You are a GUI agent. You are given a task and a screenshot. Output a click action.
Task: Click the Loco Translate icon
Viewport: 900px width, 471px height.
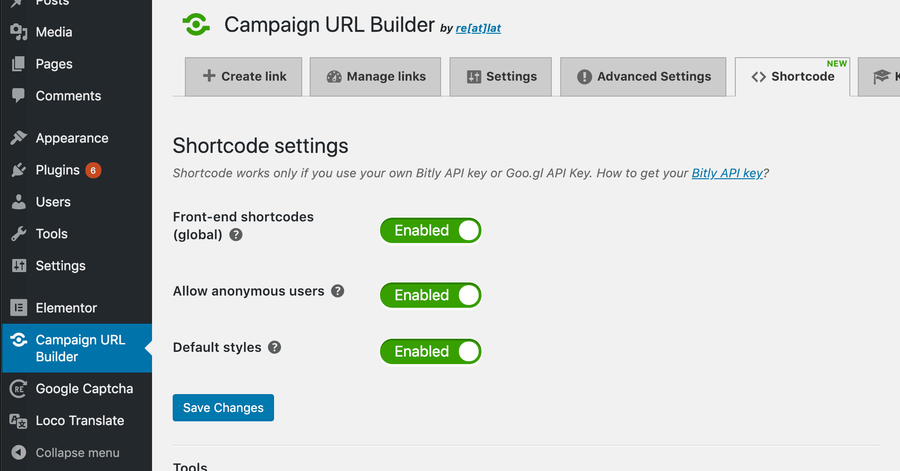click(18, 421)
